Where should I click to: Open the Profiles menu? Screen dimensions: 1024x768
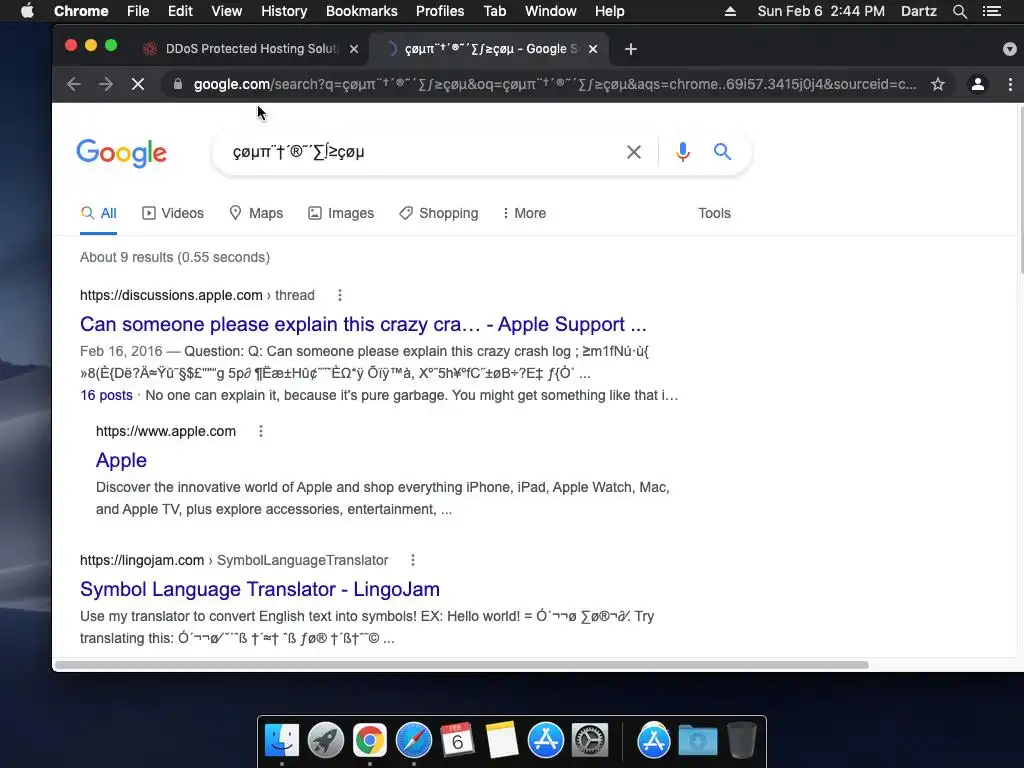440,11
